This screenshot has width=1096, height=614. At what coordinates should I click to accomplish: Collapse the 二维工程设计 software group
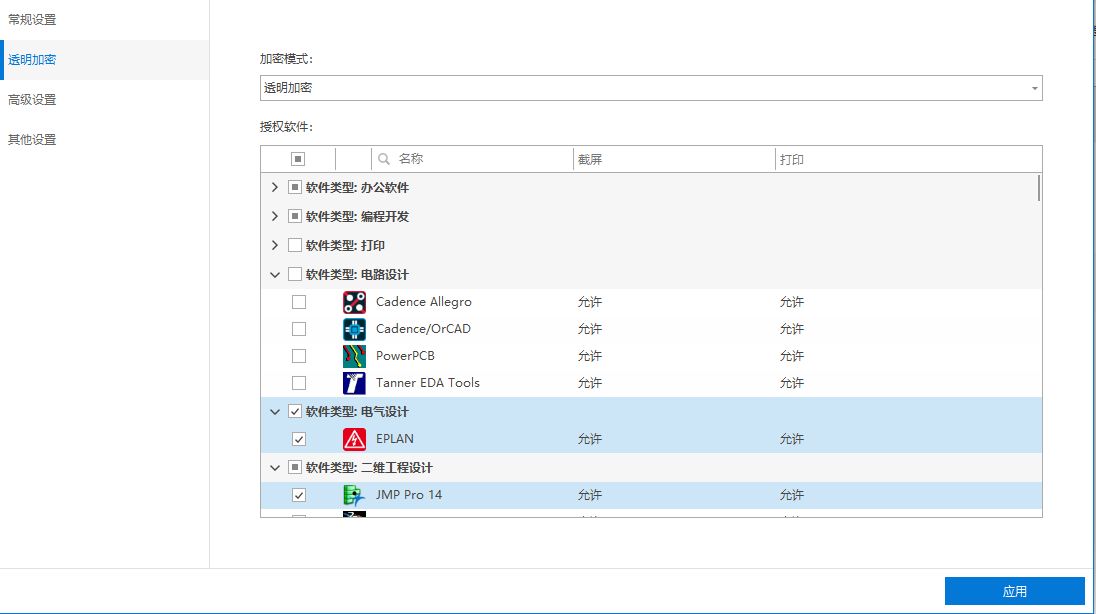click(x=275, y=468)
